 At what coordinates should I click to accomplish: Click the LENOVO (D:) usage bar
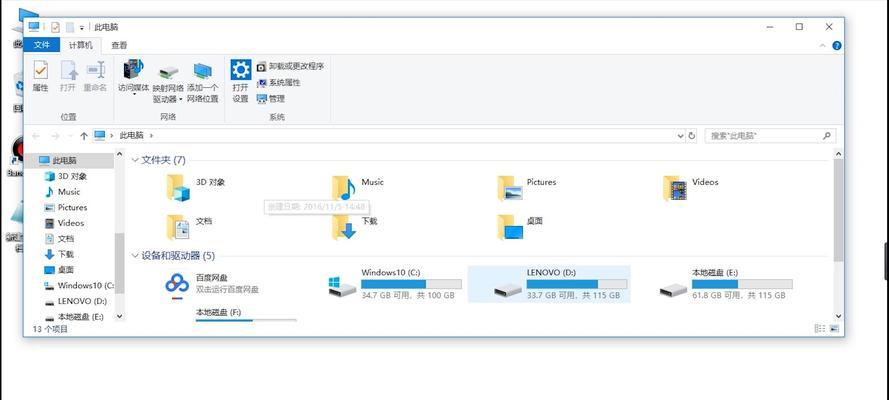coord(577,284)
